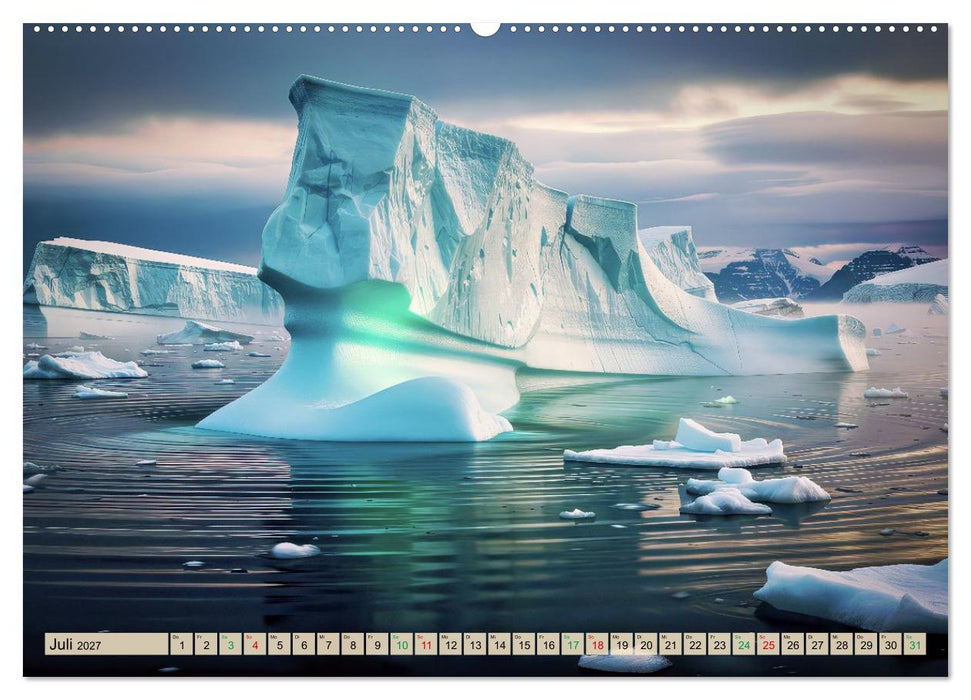Click date cell 9
Screen dimensions: 971x700
click(x=378, y=644)
